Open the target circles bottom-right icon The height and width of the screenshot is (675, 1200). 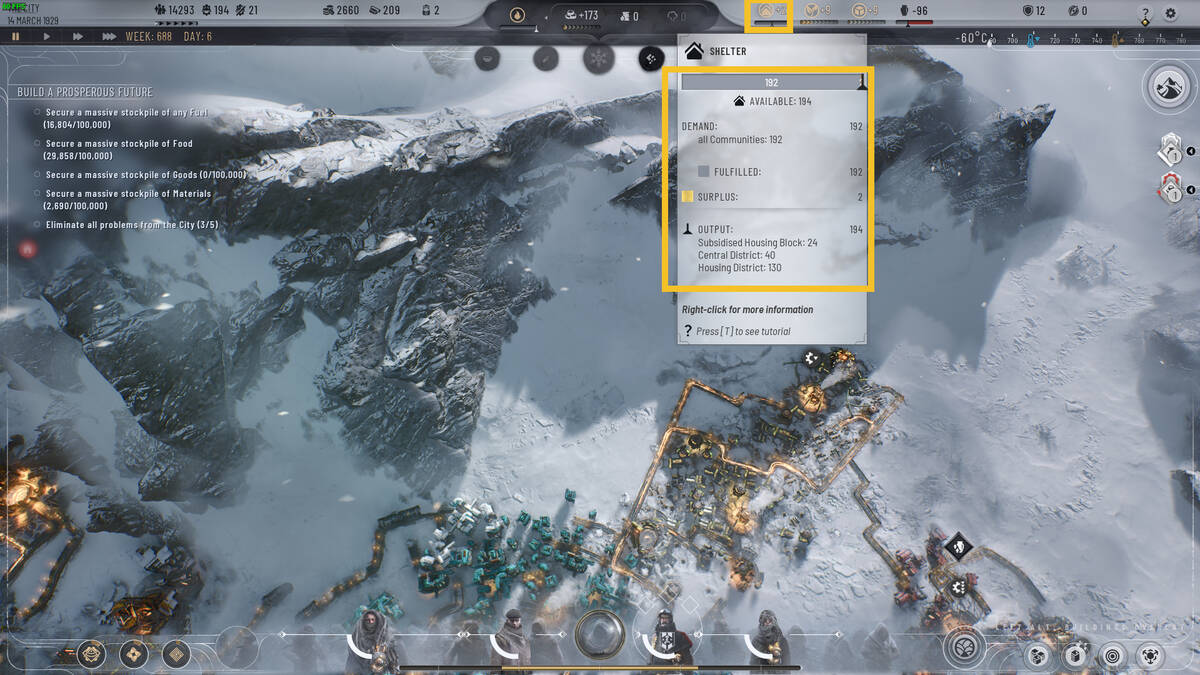[1111, 655]
